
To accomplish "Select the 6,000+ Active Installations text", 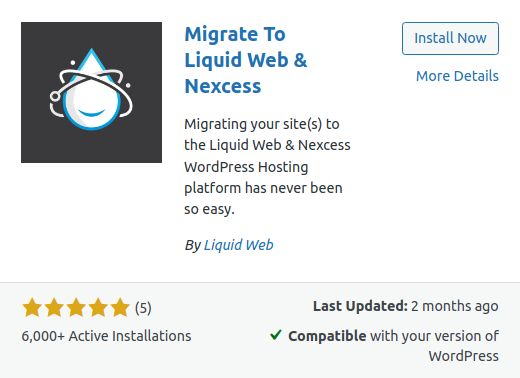I will (106, 336).
